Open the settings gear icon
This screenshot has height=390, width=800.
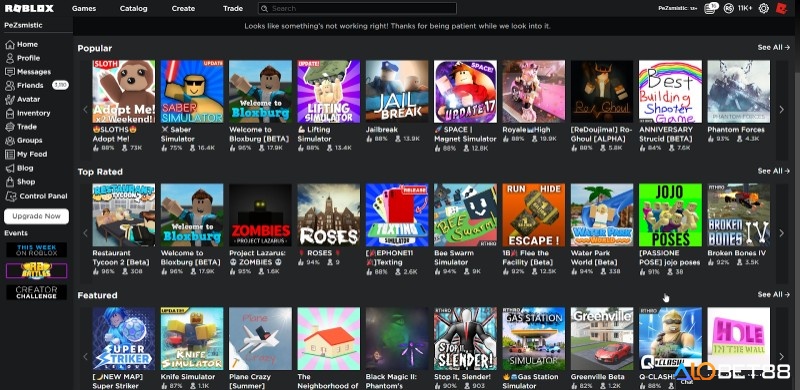(x=763, y=8)
